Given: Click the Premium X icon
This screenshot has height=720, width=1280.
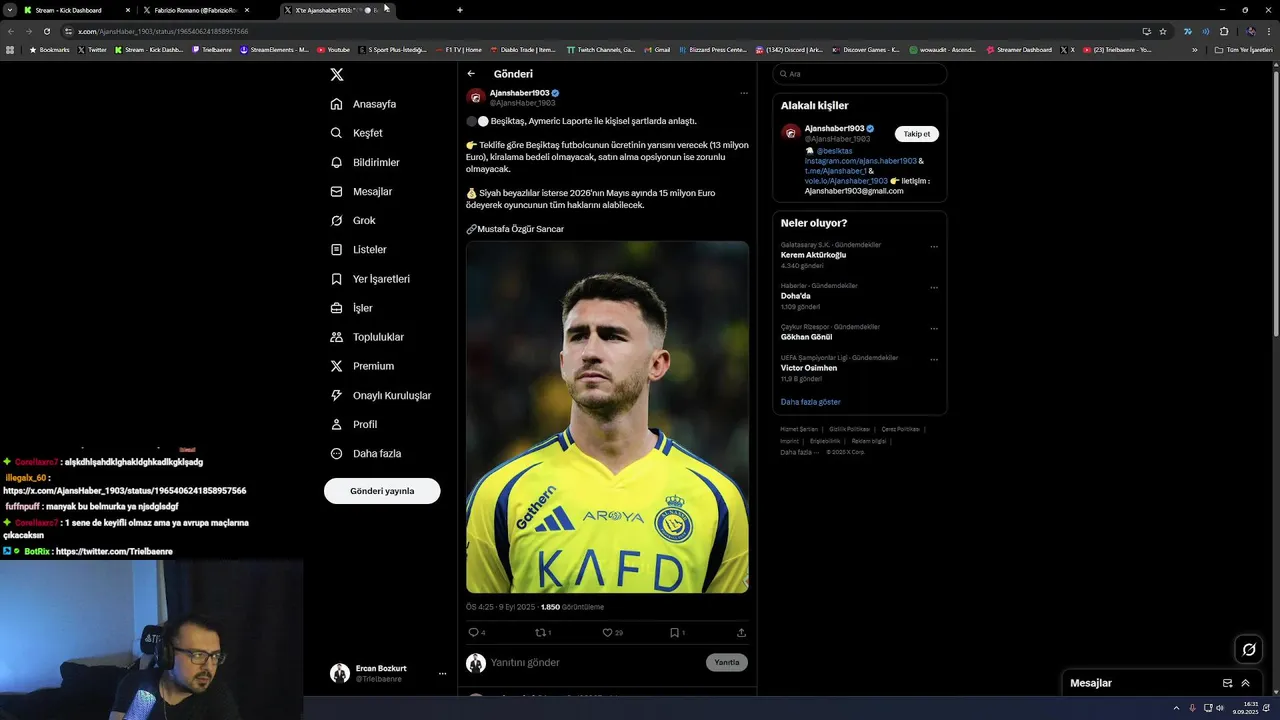Looking at the screenshot, I should point(336,366).
